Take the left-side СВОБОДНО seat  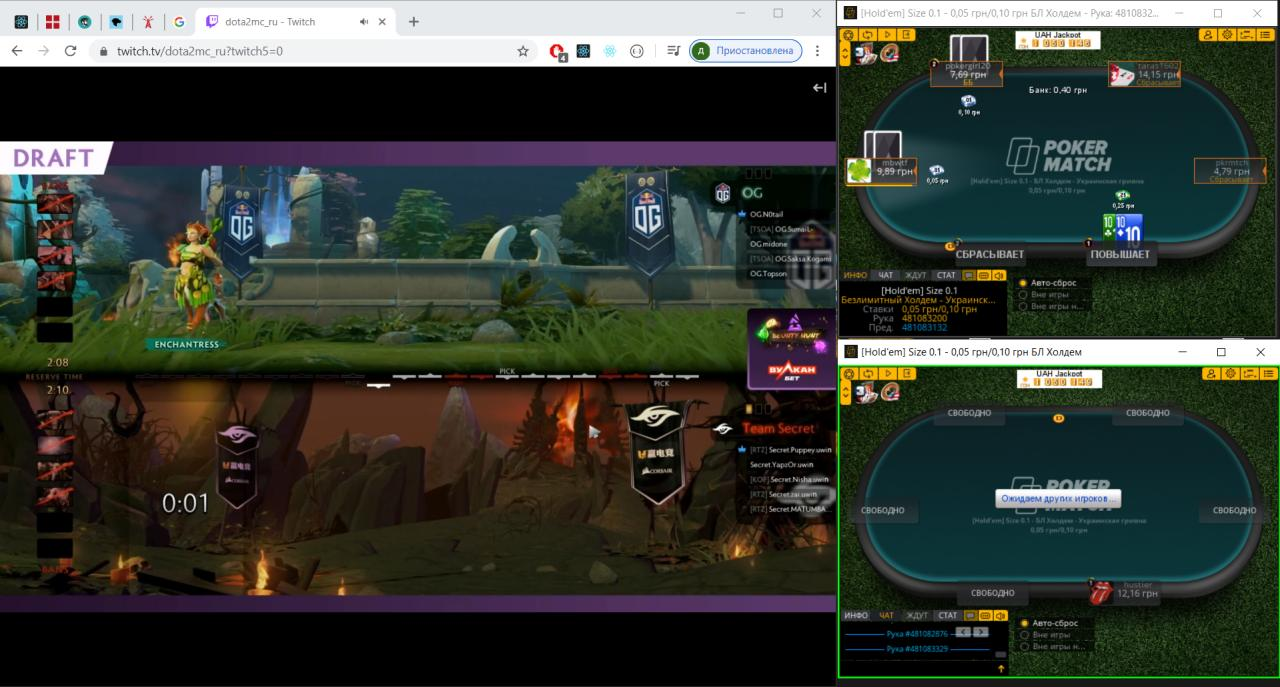click(x=882, y=510)
